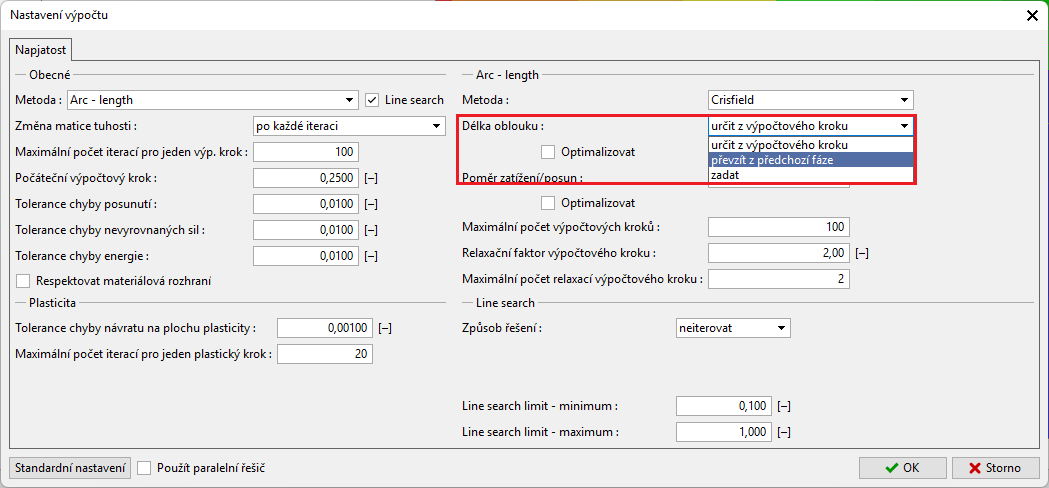Switch to the Napjatost tab

pos(40,49)
